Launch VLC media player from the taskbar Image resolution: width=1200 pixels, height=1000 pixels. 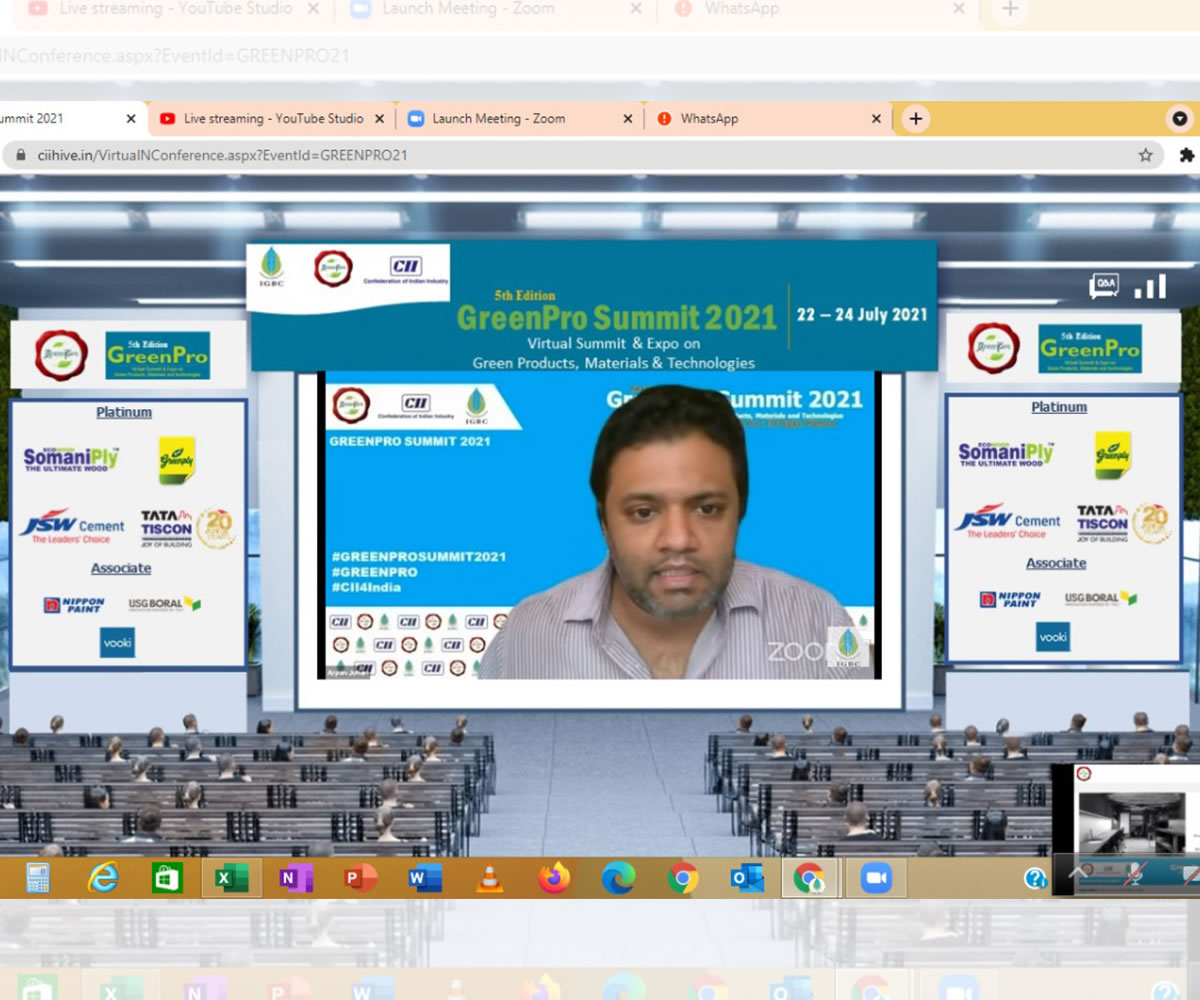pyautogui.click(x=489, y=878)
